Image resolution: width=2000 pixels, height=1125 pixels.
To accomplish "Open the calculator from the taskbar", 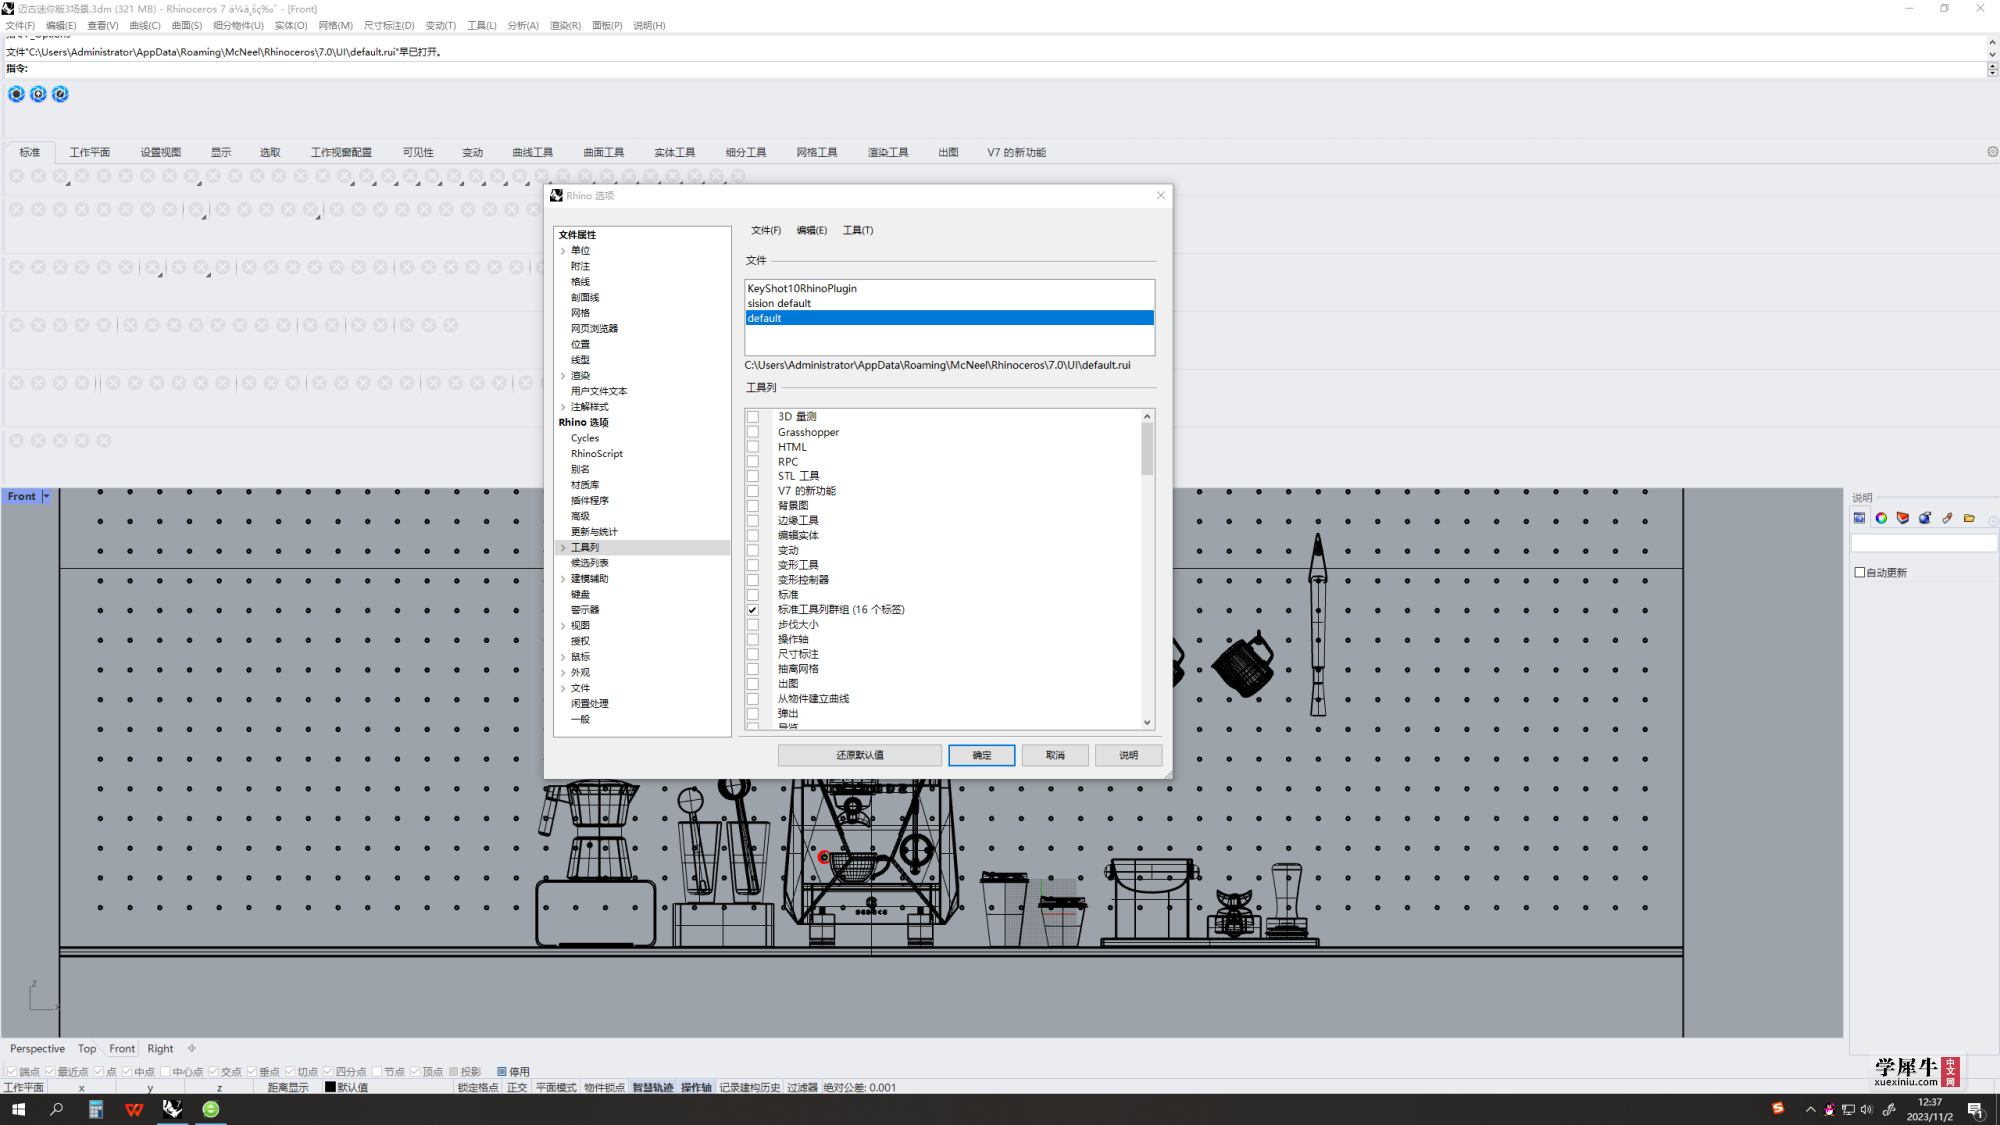I will (96, 1109).
